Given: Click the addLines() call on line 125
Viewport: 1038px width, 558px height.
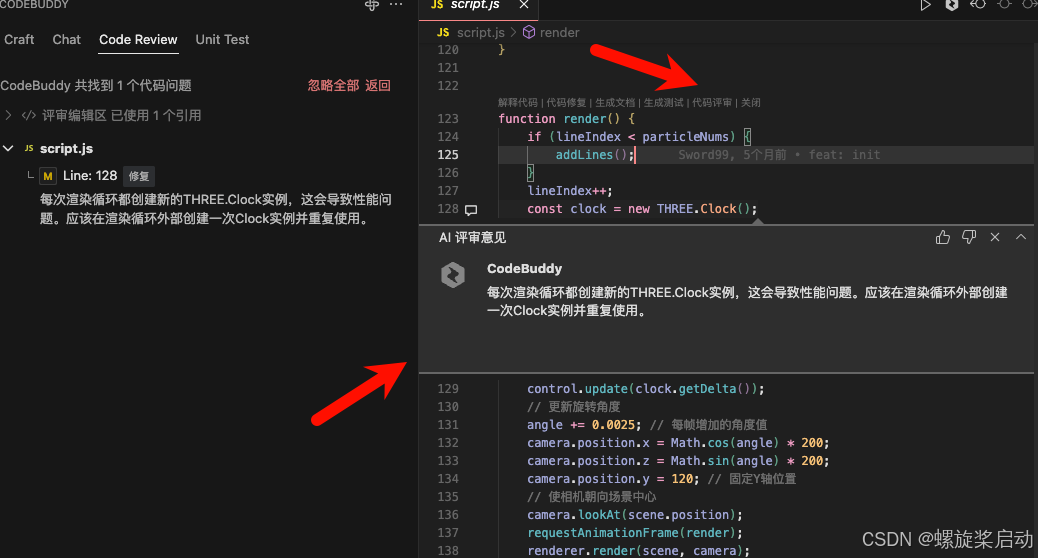Looking at the screenshot, I should (594, 155).
